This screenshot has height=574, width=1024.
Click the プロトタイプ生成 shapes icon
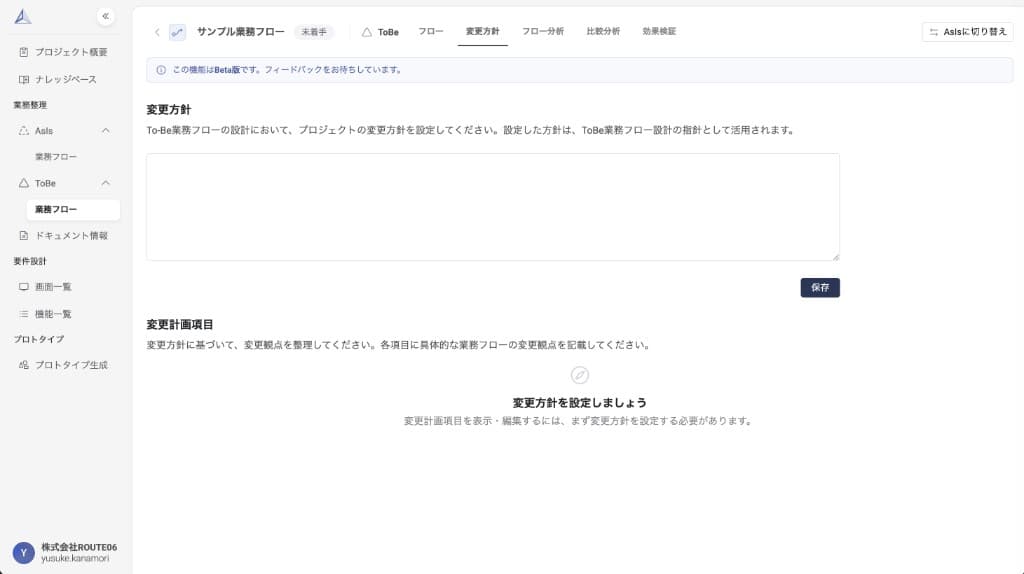pyautogui.click(x=24, y=365)
